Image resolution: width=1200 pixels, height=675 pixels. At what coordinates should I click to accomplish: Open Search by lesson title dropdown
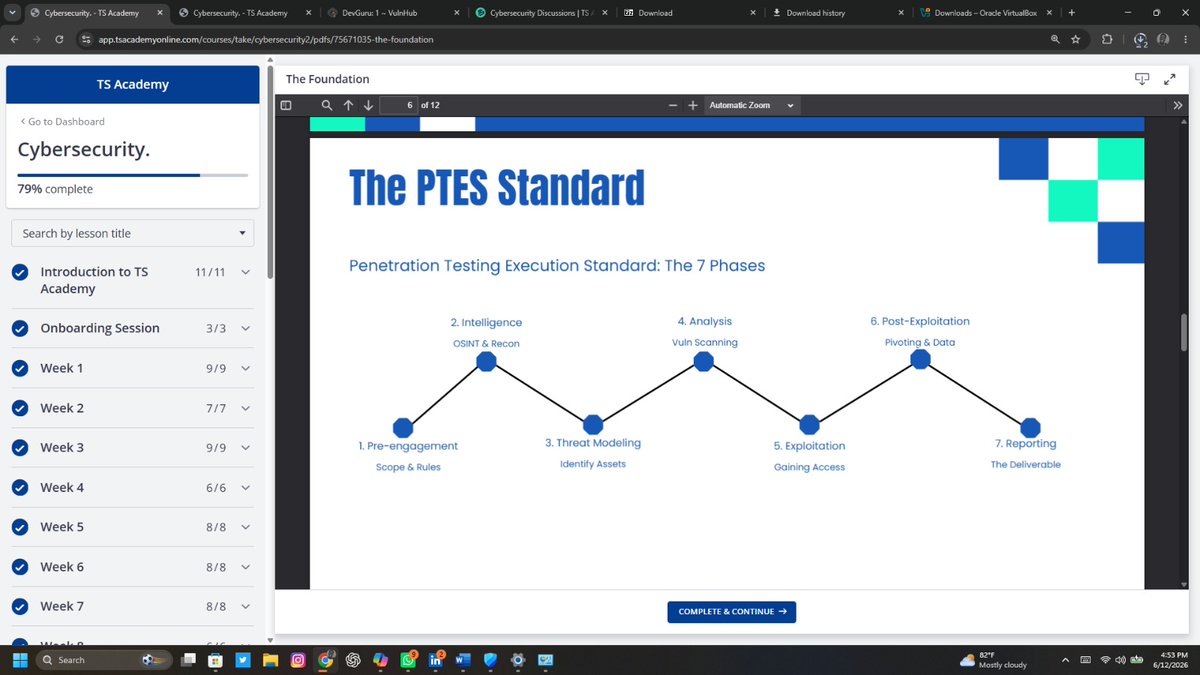[132, 233]
